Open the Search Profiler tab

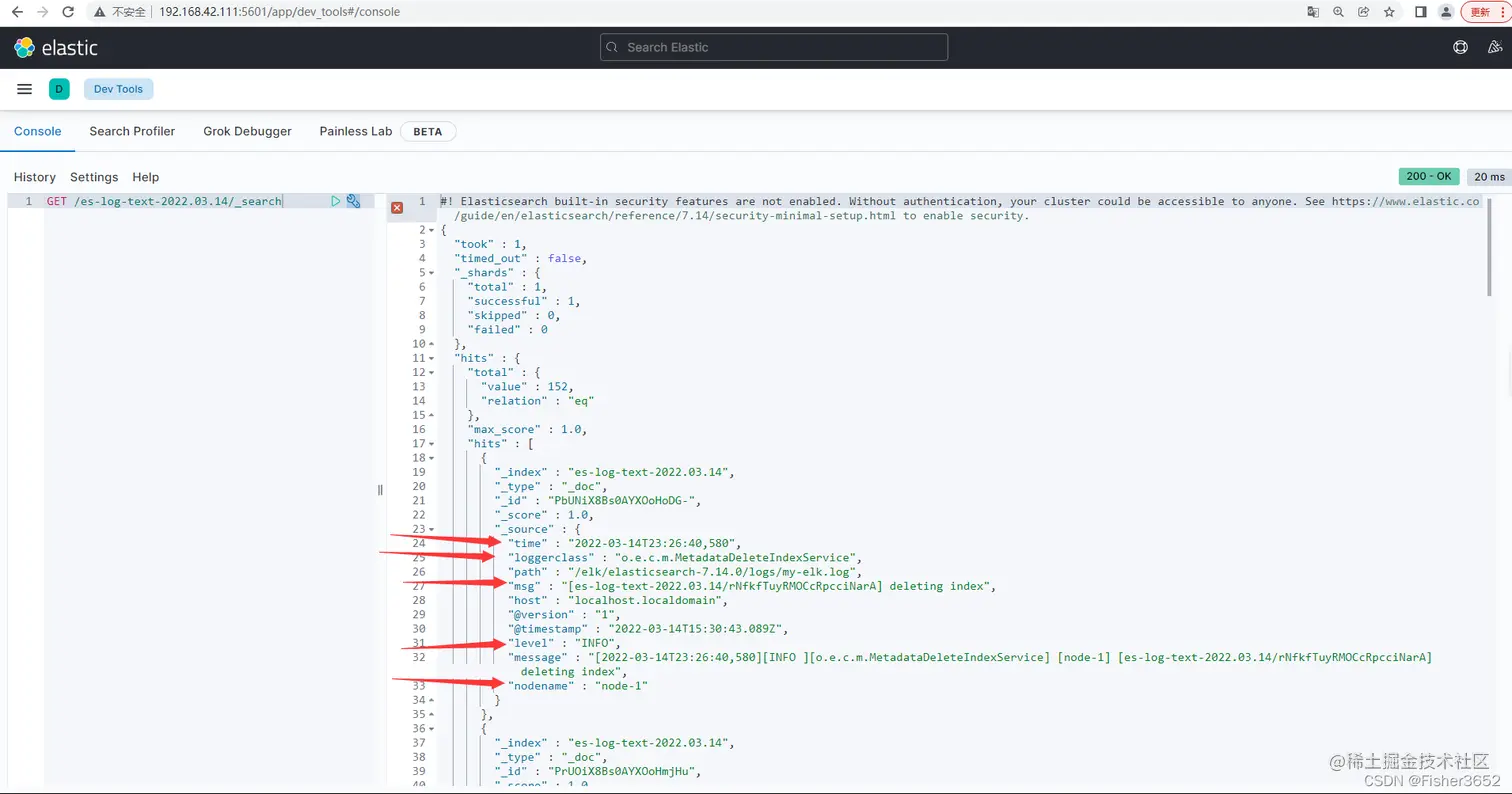(132, 131)
